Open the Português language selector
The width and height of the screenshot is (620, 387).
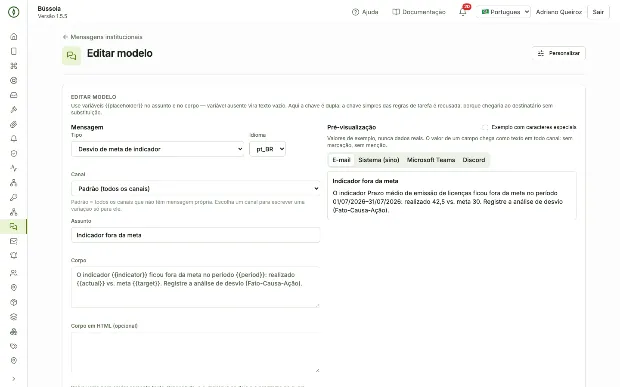504,12
